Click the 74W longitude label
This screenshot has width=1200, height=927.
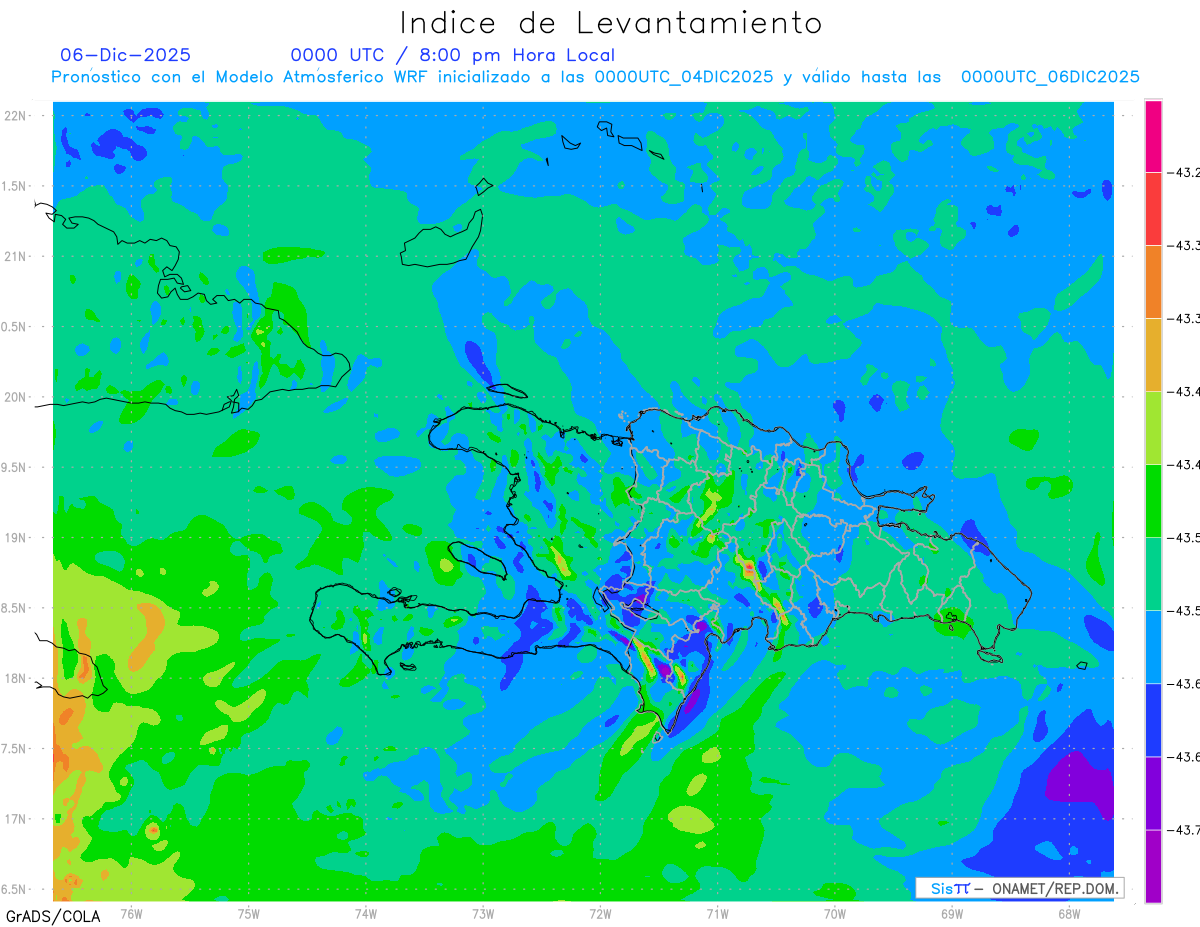pos(366,913)
